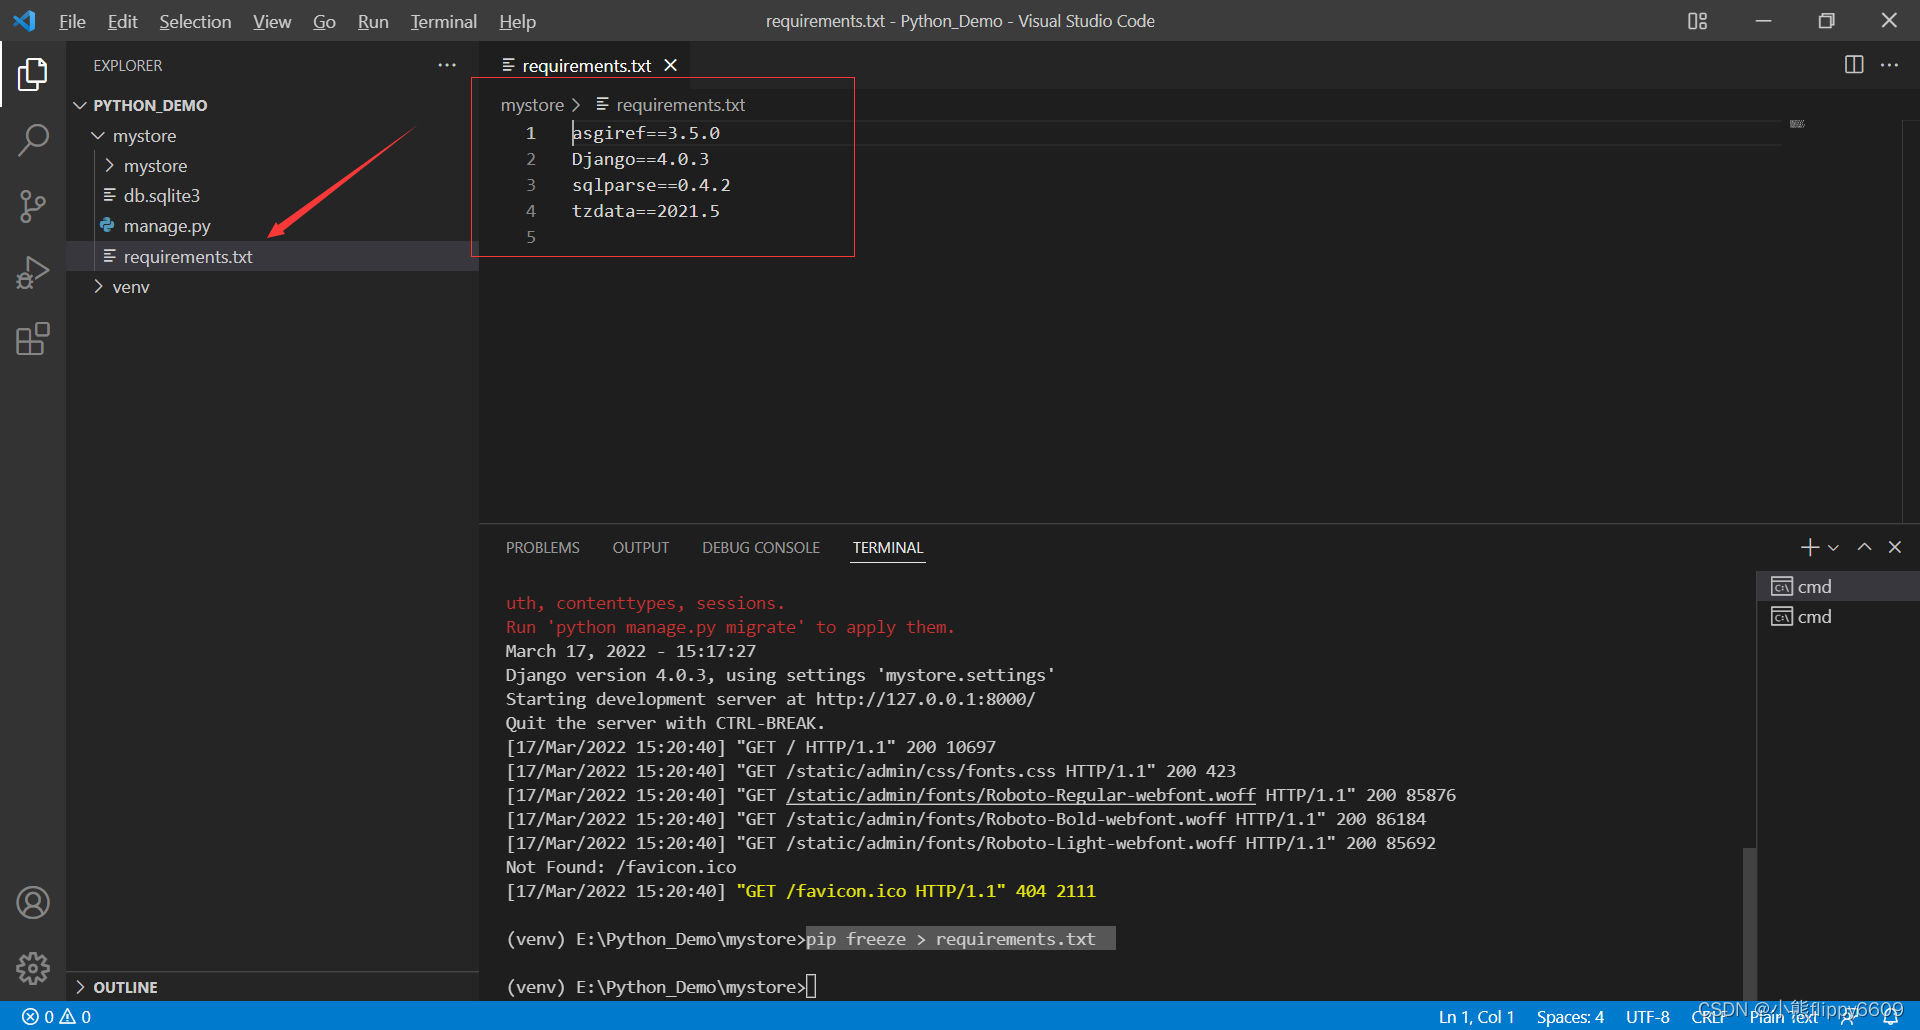Select the requirements.txt editor tab
Screen dimensions: 1920x1030
[x=585, y=65]
